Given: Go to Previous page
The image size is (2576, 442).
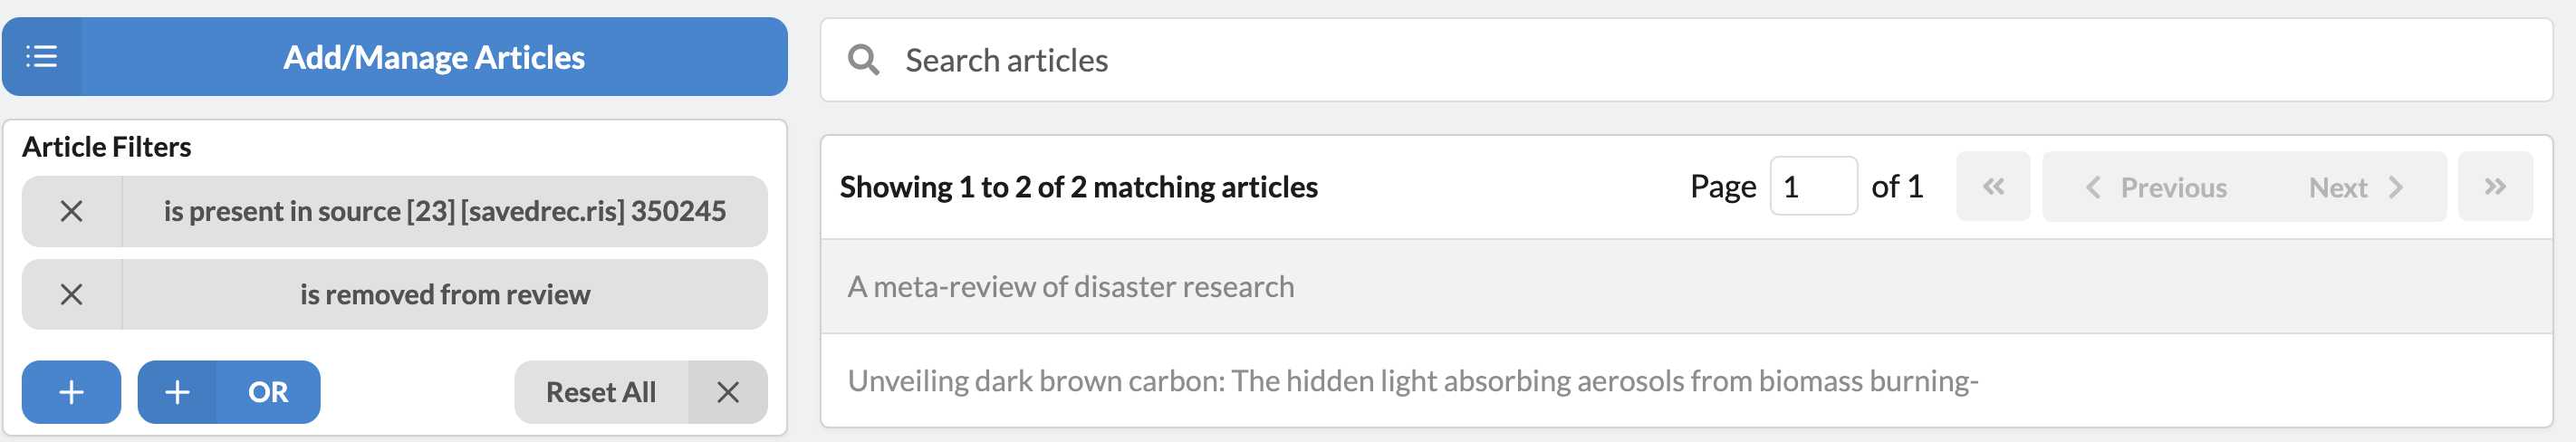Looking at the screenshot, I should [x=2155, y=187].
